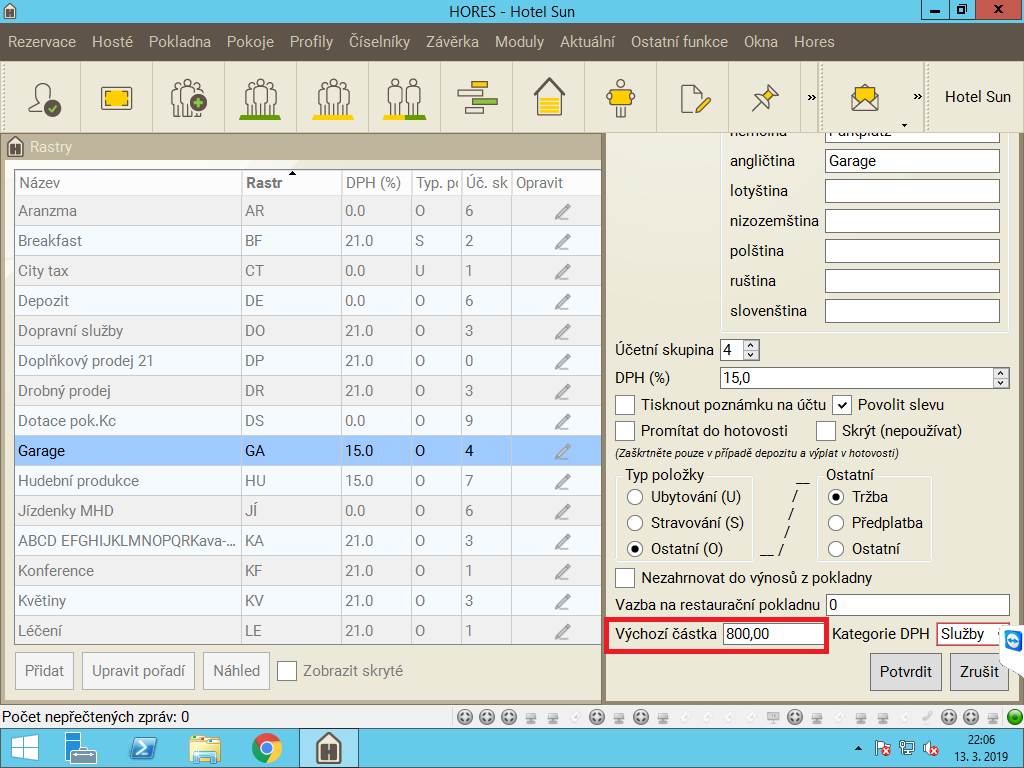This screenshot has width=1024, height=768.
Task: Enable the Tisknout poznámku na účtu checkbox
Action: click(625, 405)
